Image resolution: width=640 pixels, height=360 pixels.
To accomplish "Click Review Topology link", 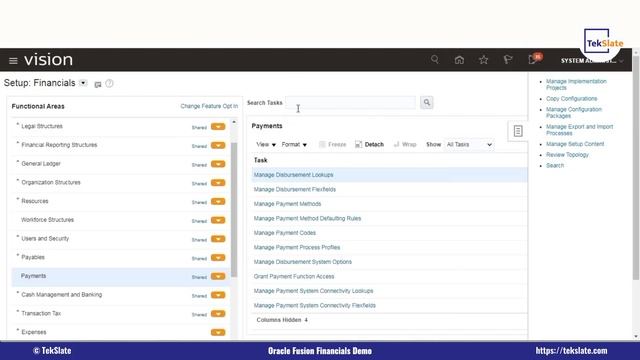I will [567, 155].
